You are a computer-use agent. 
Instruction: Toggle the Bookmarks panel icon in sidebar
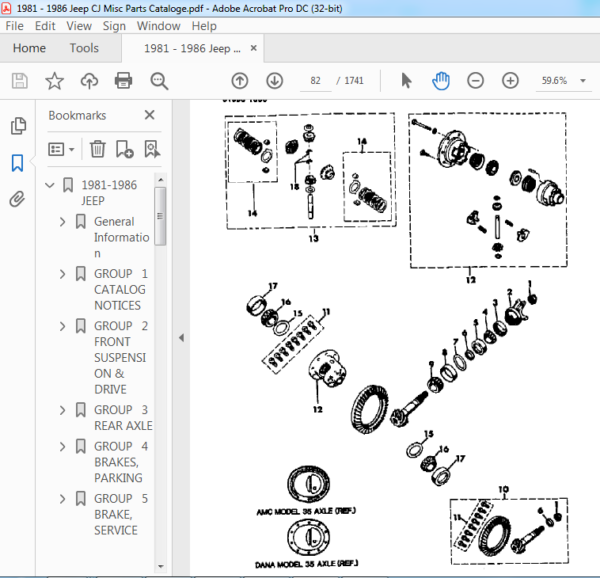pyautogui.click(x=18, y=163)
